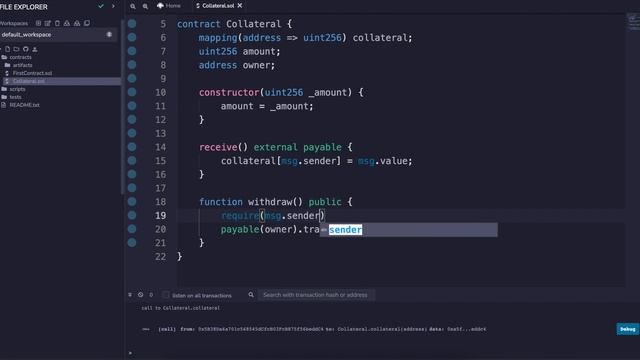Toggle the breakpoint dot on line 20
Viewport: 640px width, 360px height.
(x=132, y=229)
